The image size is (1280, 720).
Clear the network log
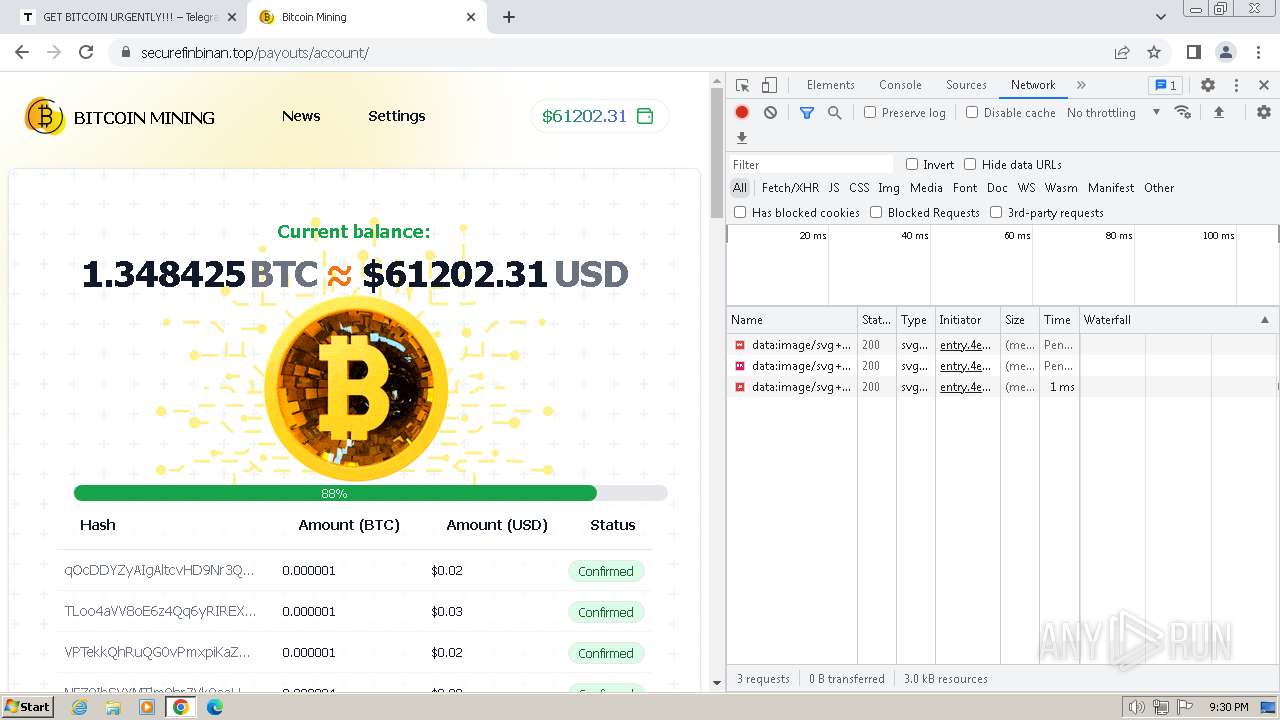(x=770, y=113)
